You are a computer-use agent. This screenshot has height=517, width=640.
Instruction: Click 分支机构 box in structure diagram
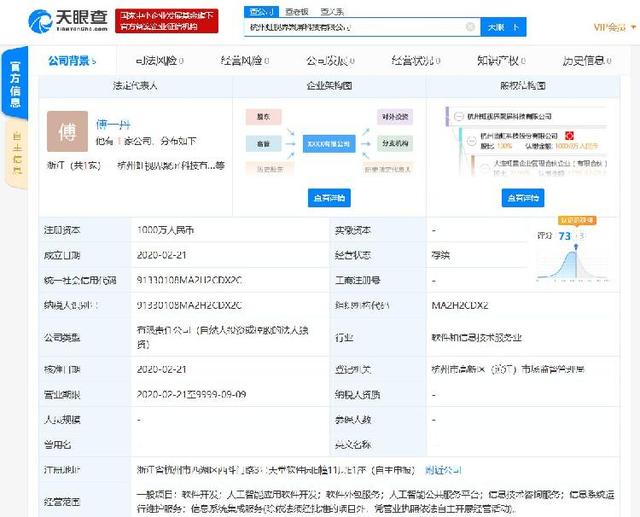395,144
